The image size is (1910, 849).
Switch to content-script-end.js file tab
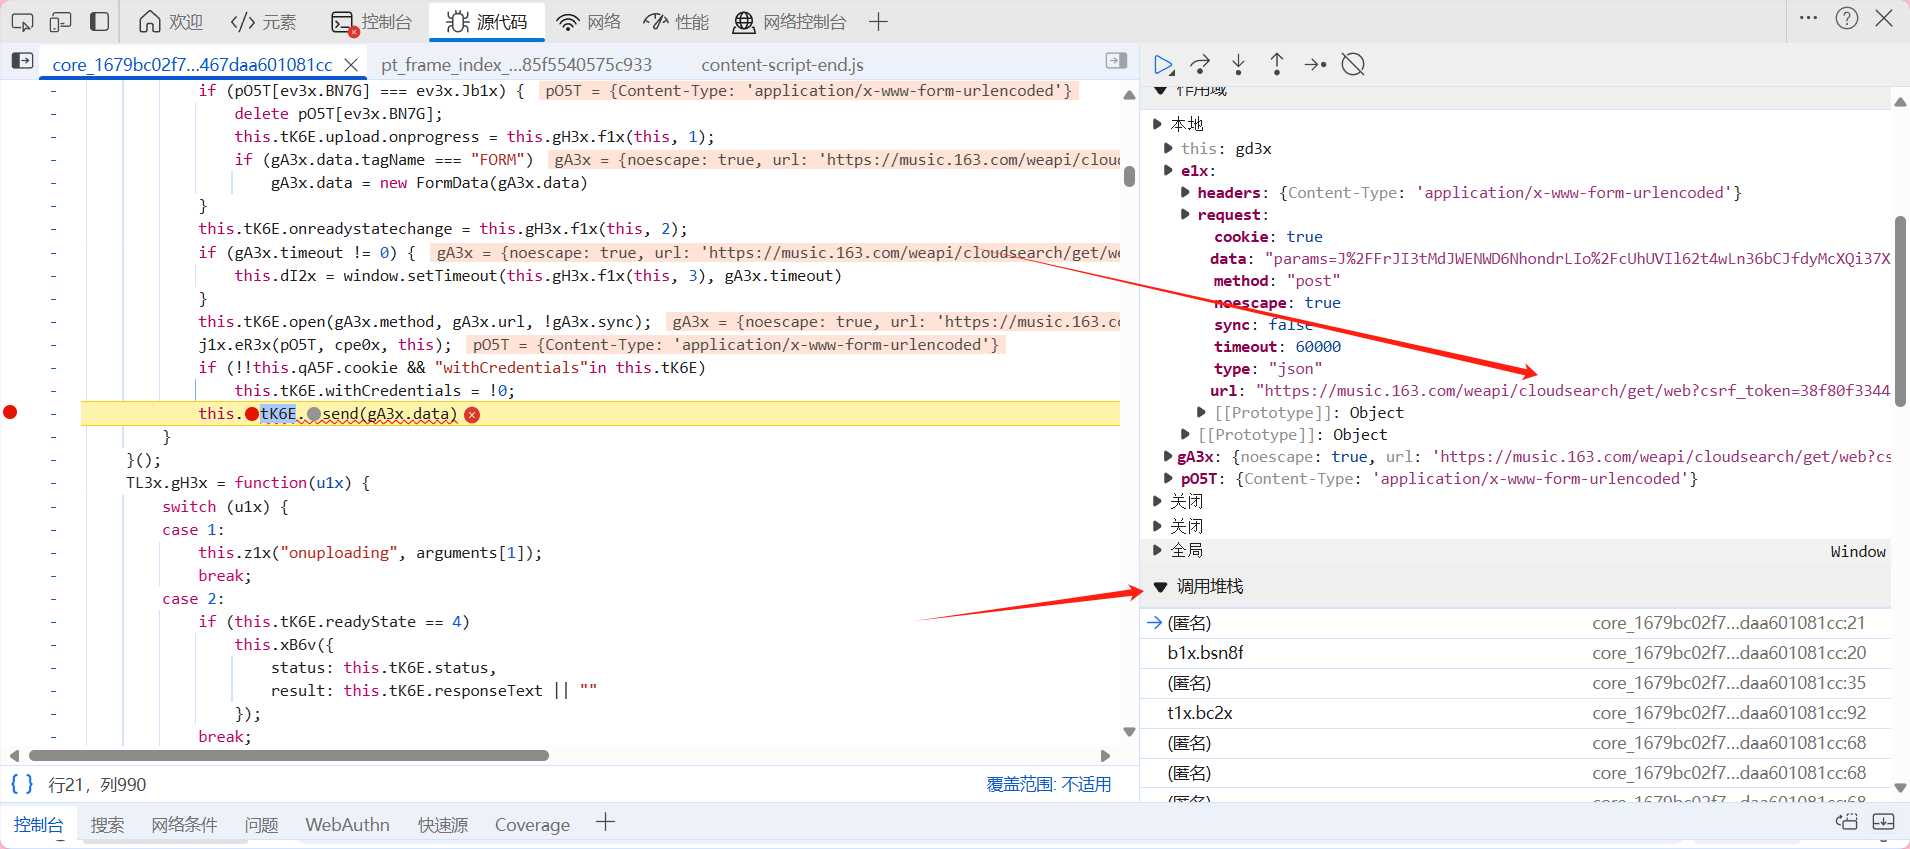[x=782, y=64]
